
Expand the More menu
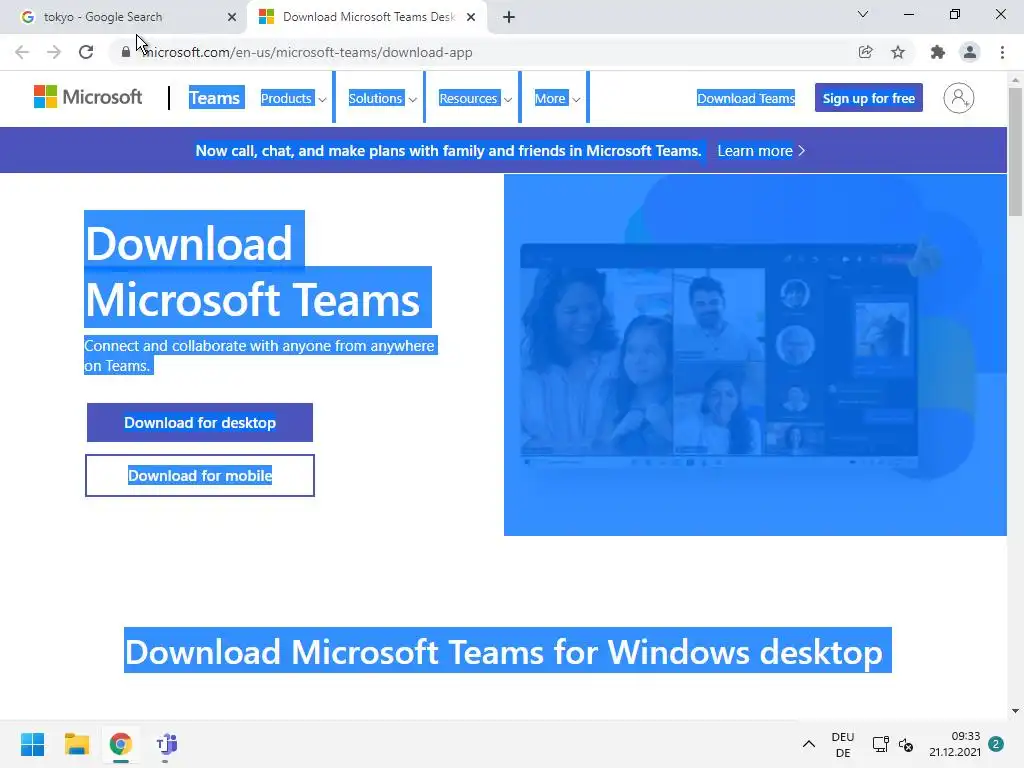[557, 99]
